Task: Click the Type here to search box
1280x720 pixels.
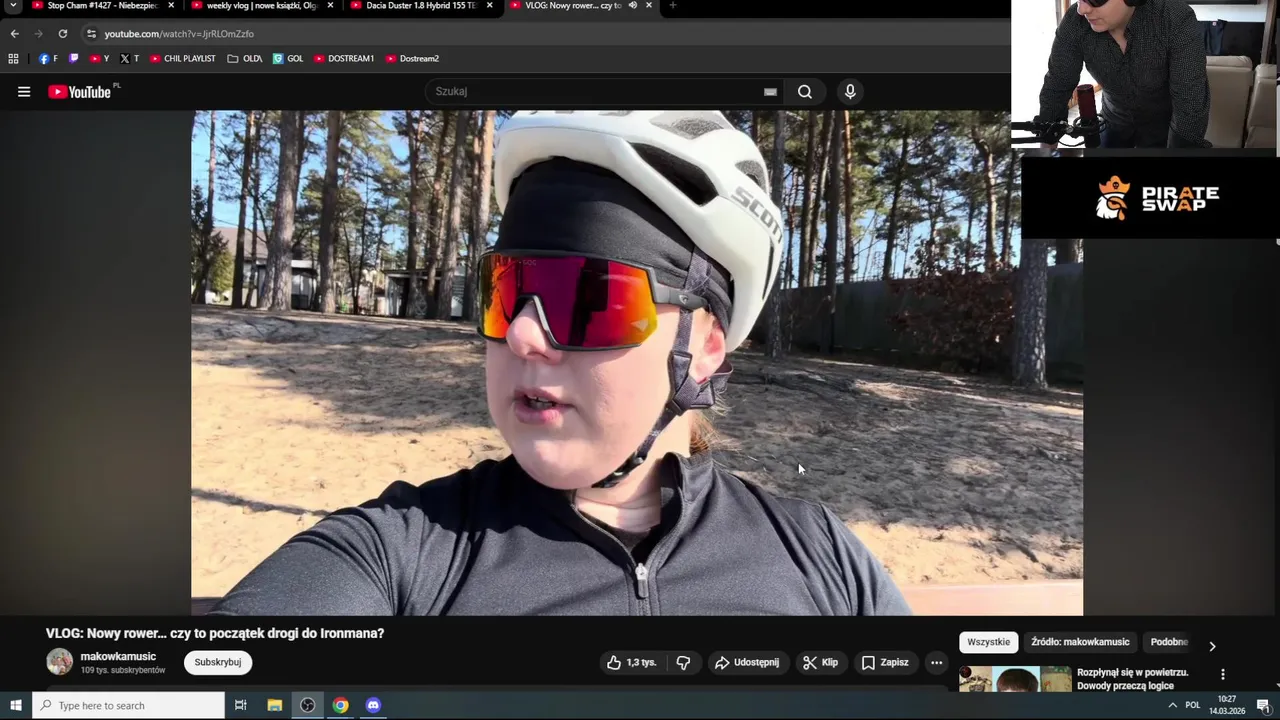Action: click(129, 705)
